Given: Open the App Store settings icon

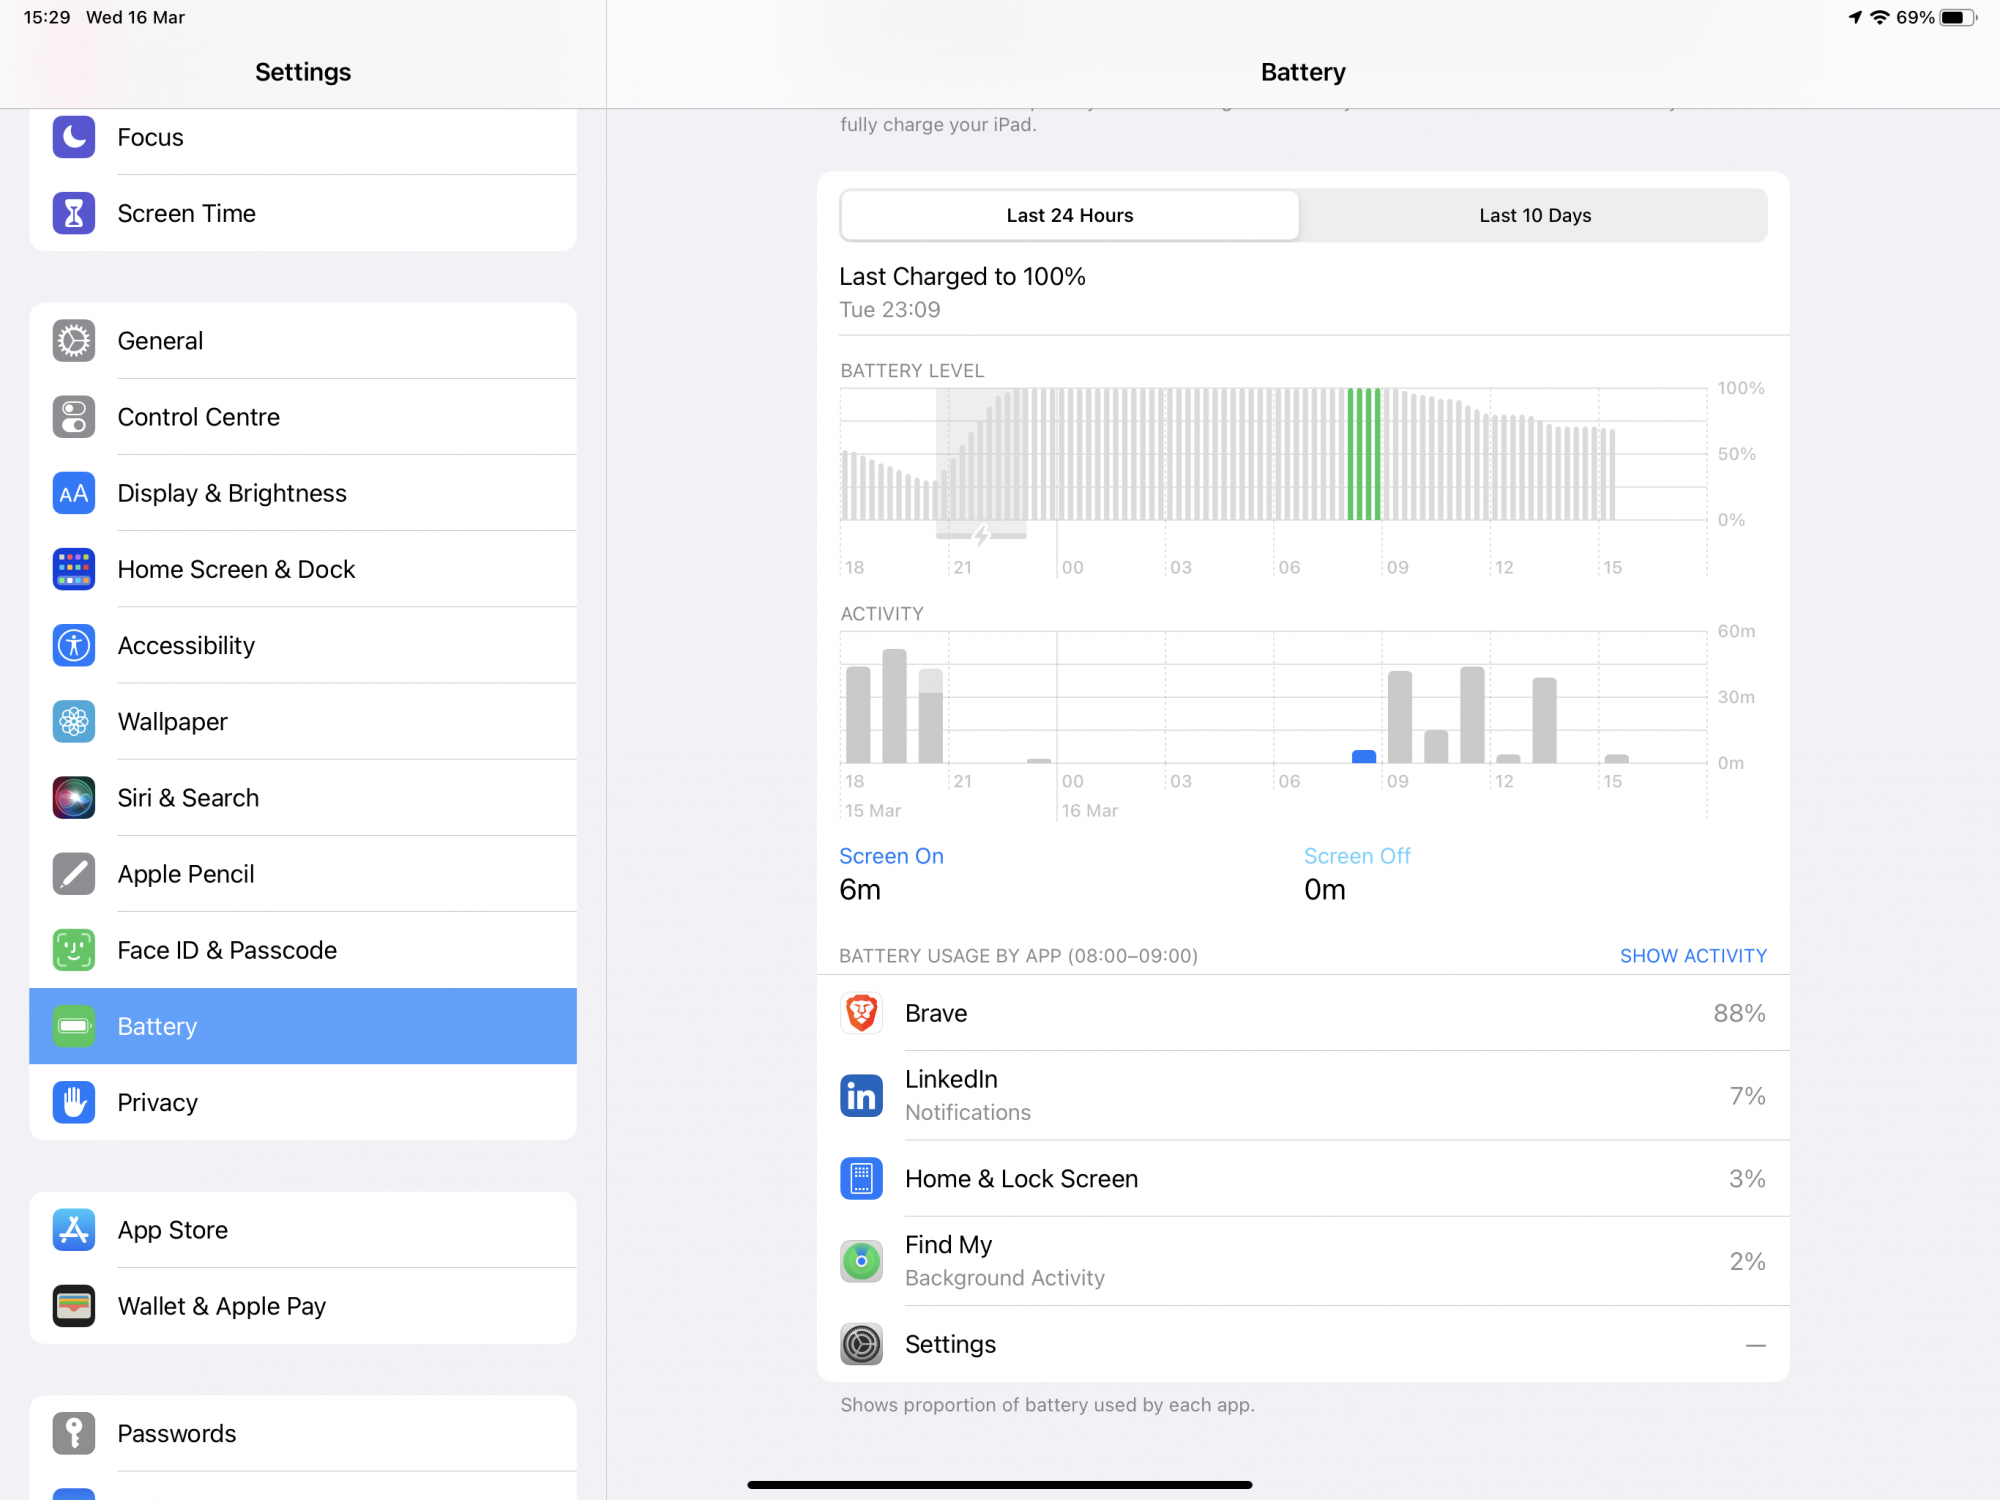Looking at the screenshot, I should (74, 1230).
